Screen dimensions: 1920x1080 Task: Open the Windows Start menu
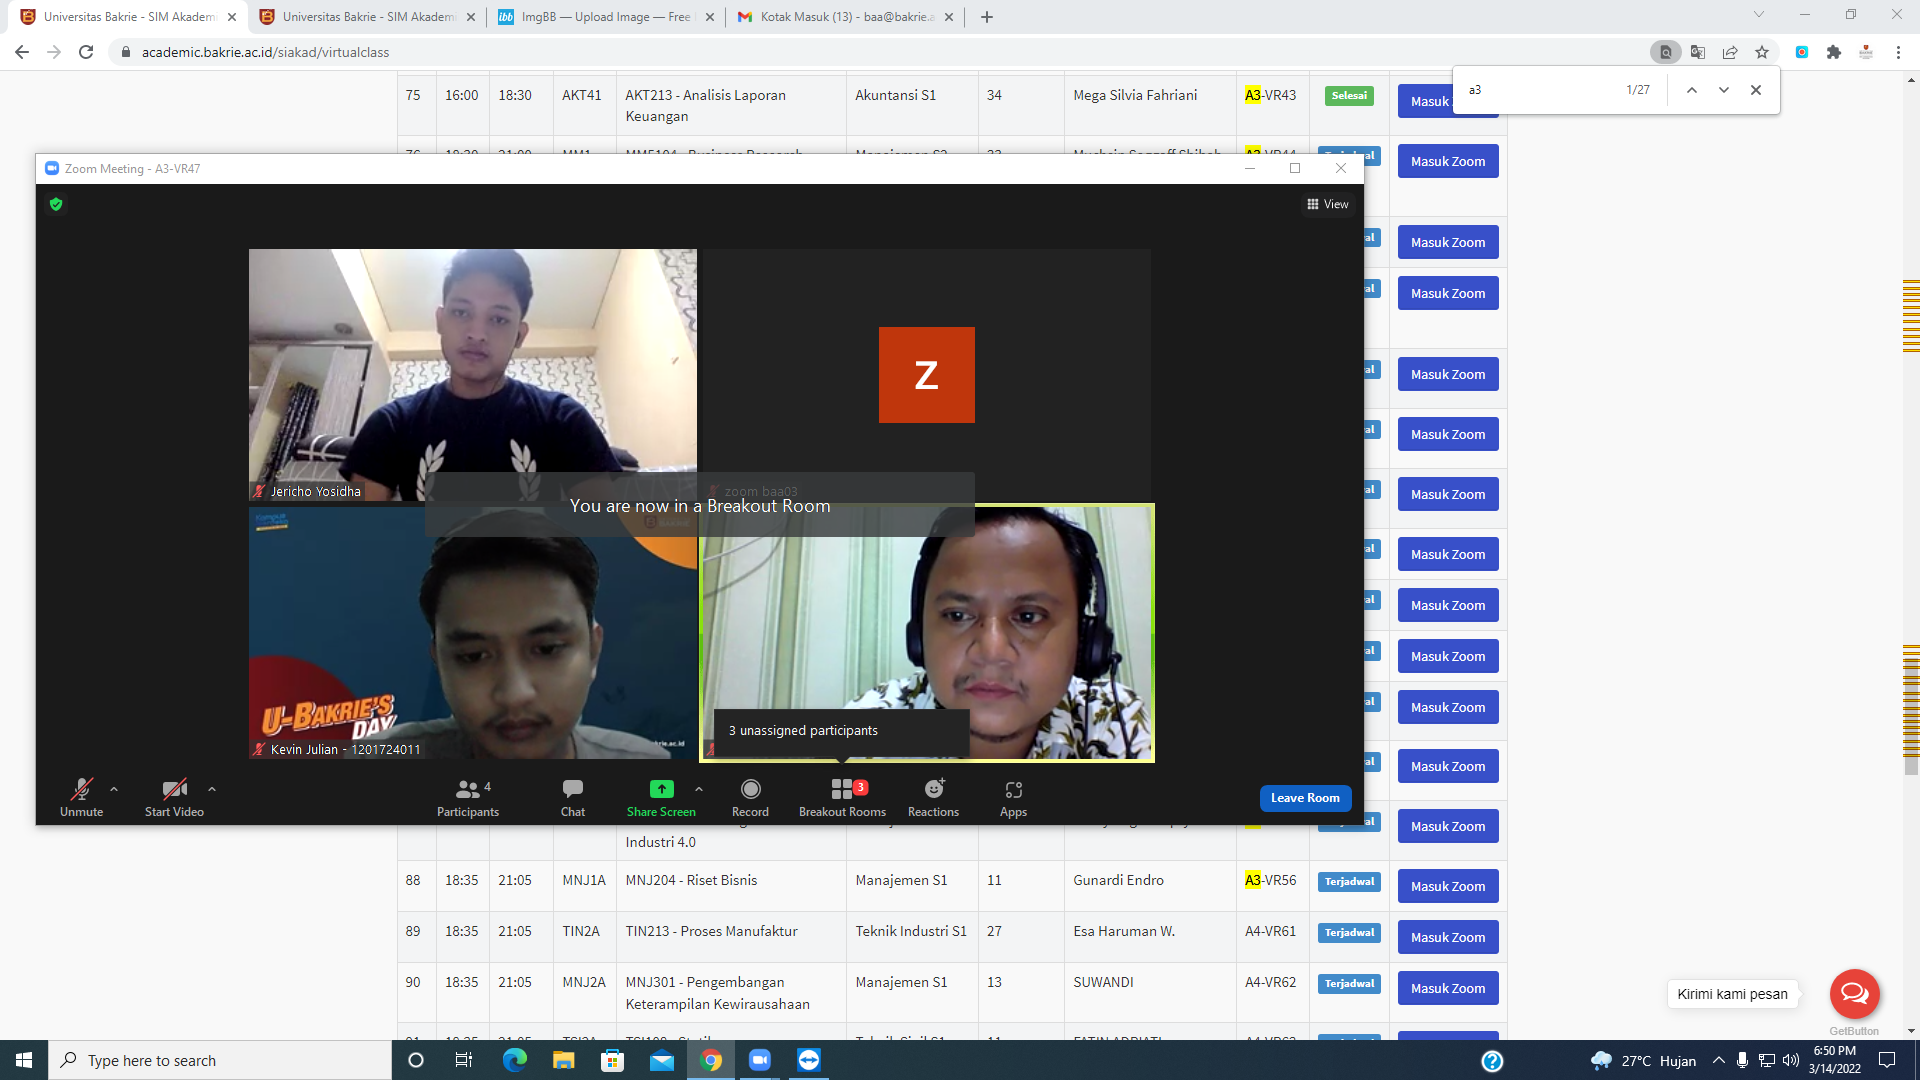(x=24, y=1060)
